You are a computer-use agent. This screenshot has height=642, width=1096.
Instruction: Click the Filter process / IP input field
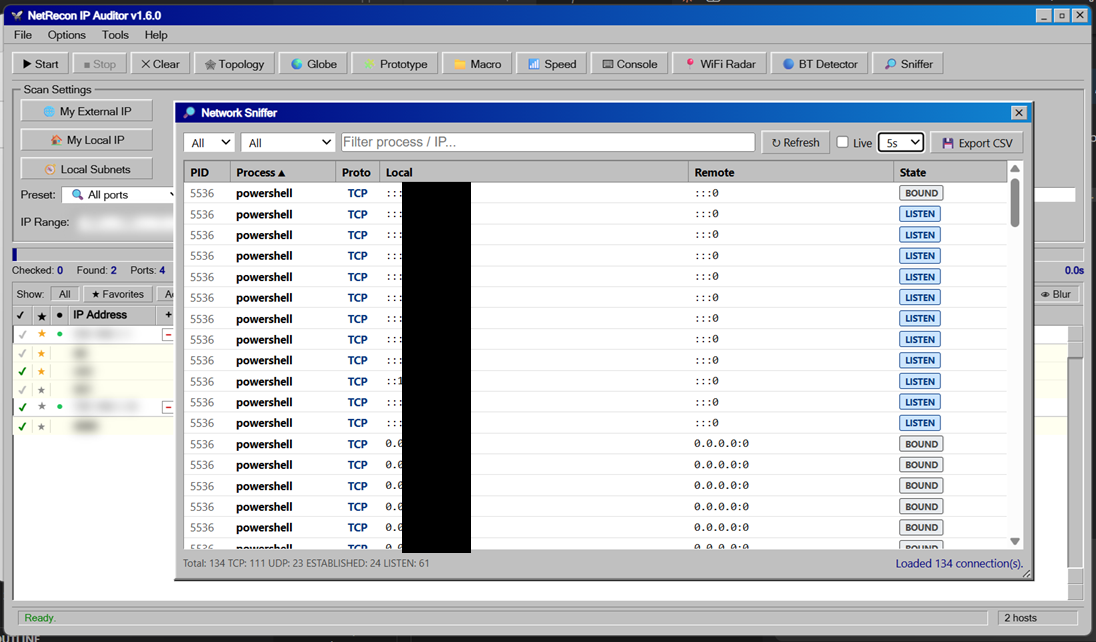[548, 142]
